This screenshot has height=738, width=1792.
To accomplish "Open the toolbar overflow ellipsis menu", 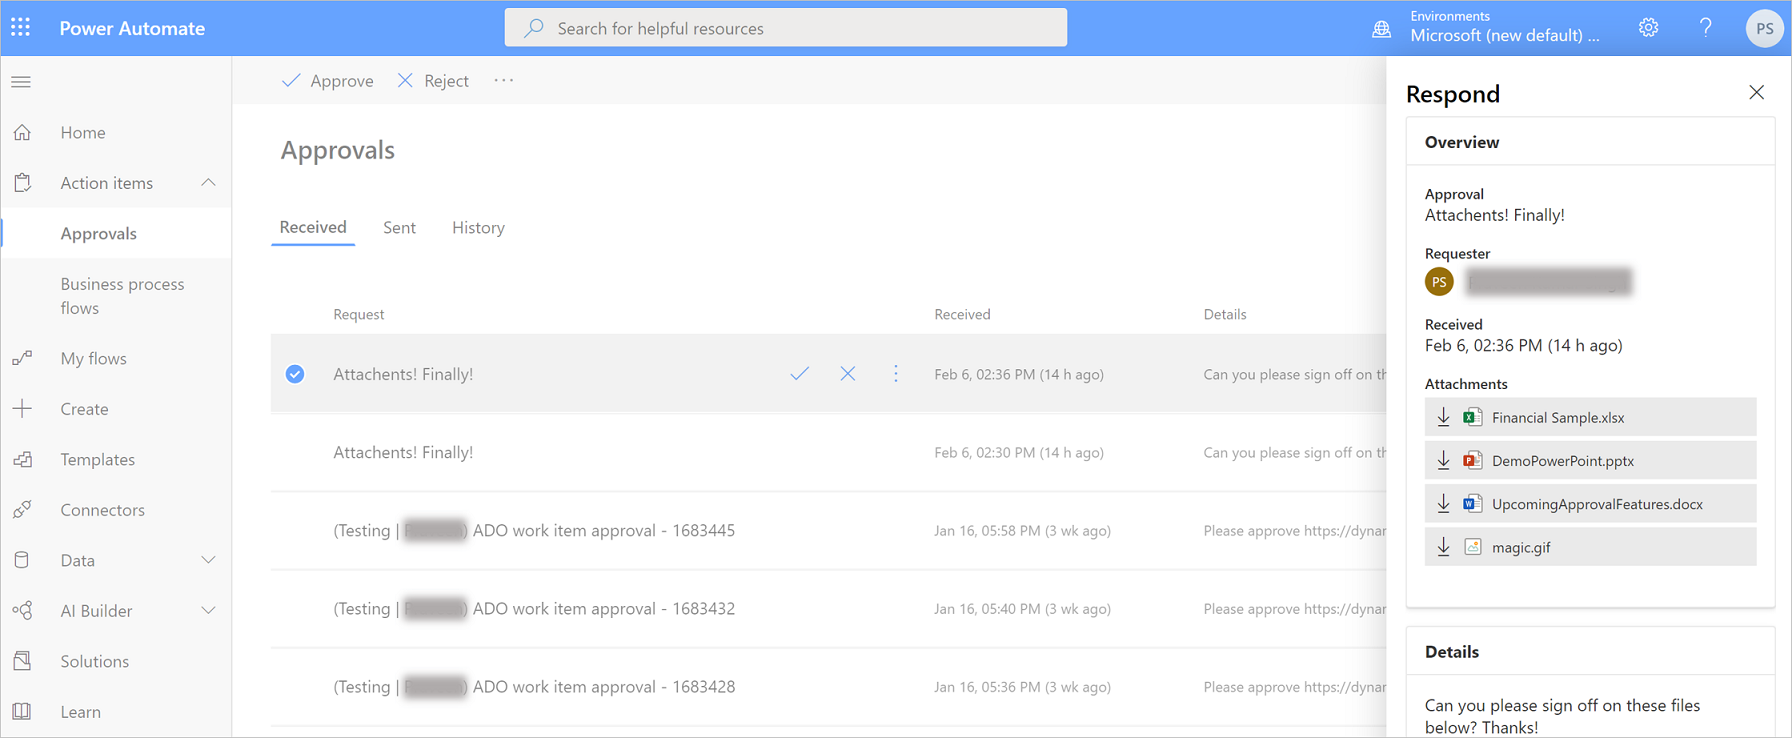I will click(504, 80).
